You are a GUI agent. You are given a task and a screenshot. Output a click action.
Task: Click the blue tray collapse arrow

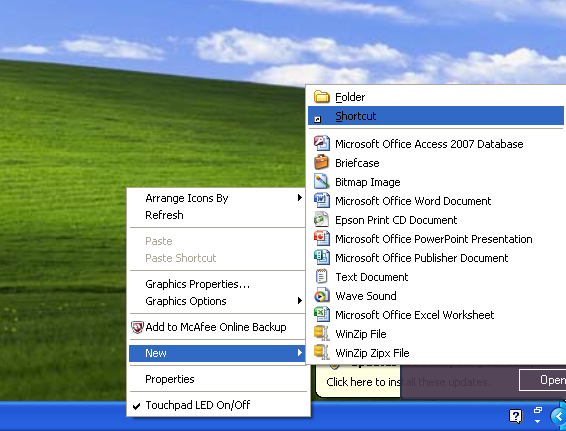[558, 417]
